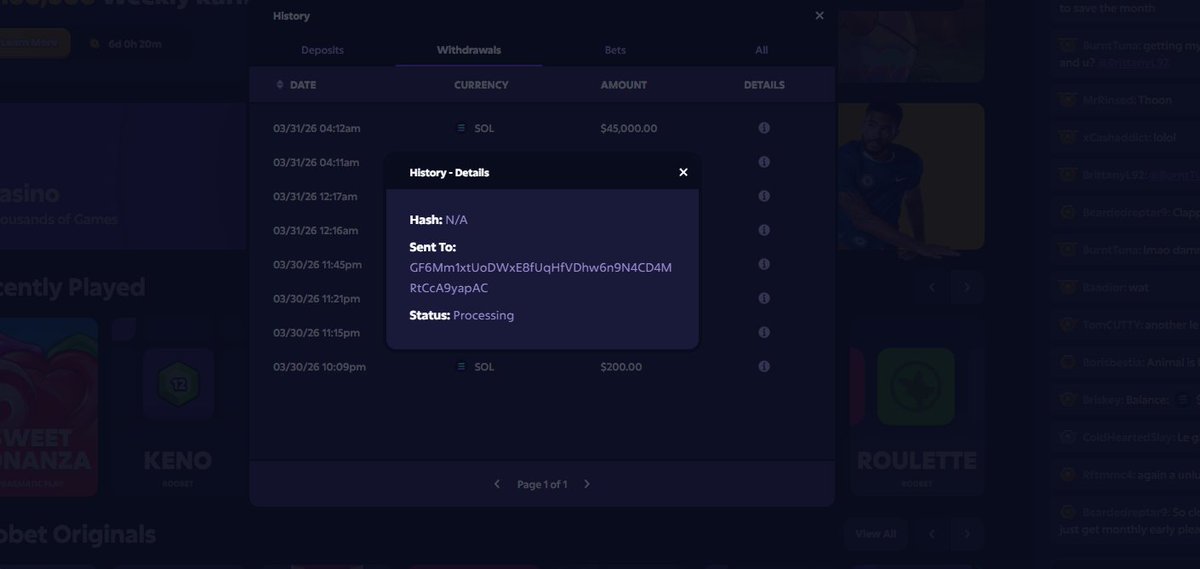
Task: Open details info icon for 04:11am withdrawal
Action: pyautogui.click(x=764, y=162)
